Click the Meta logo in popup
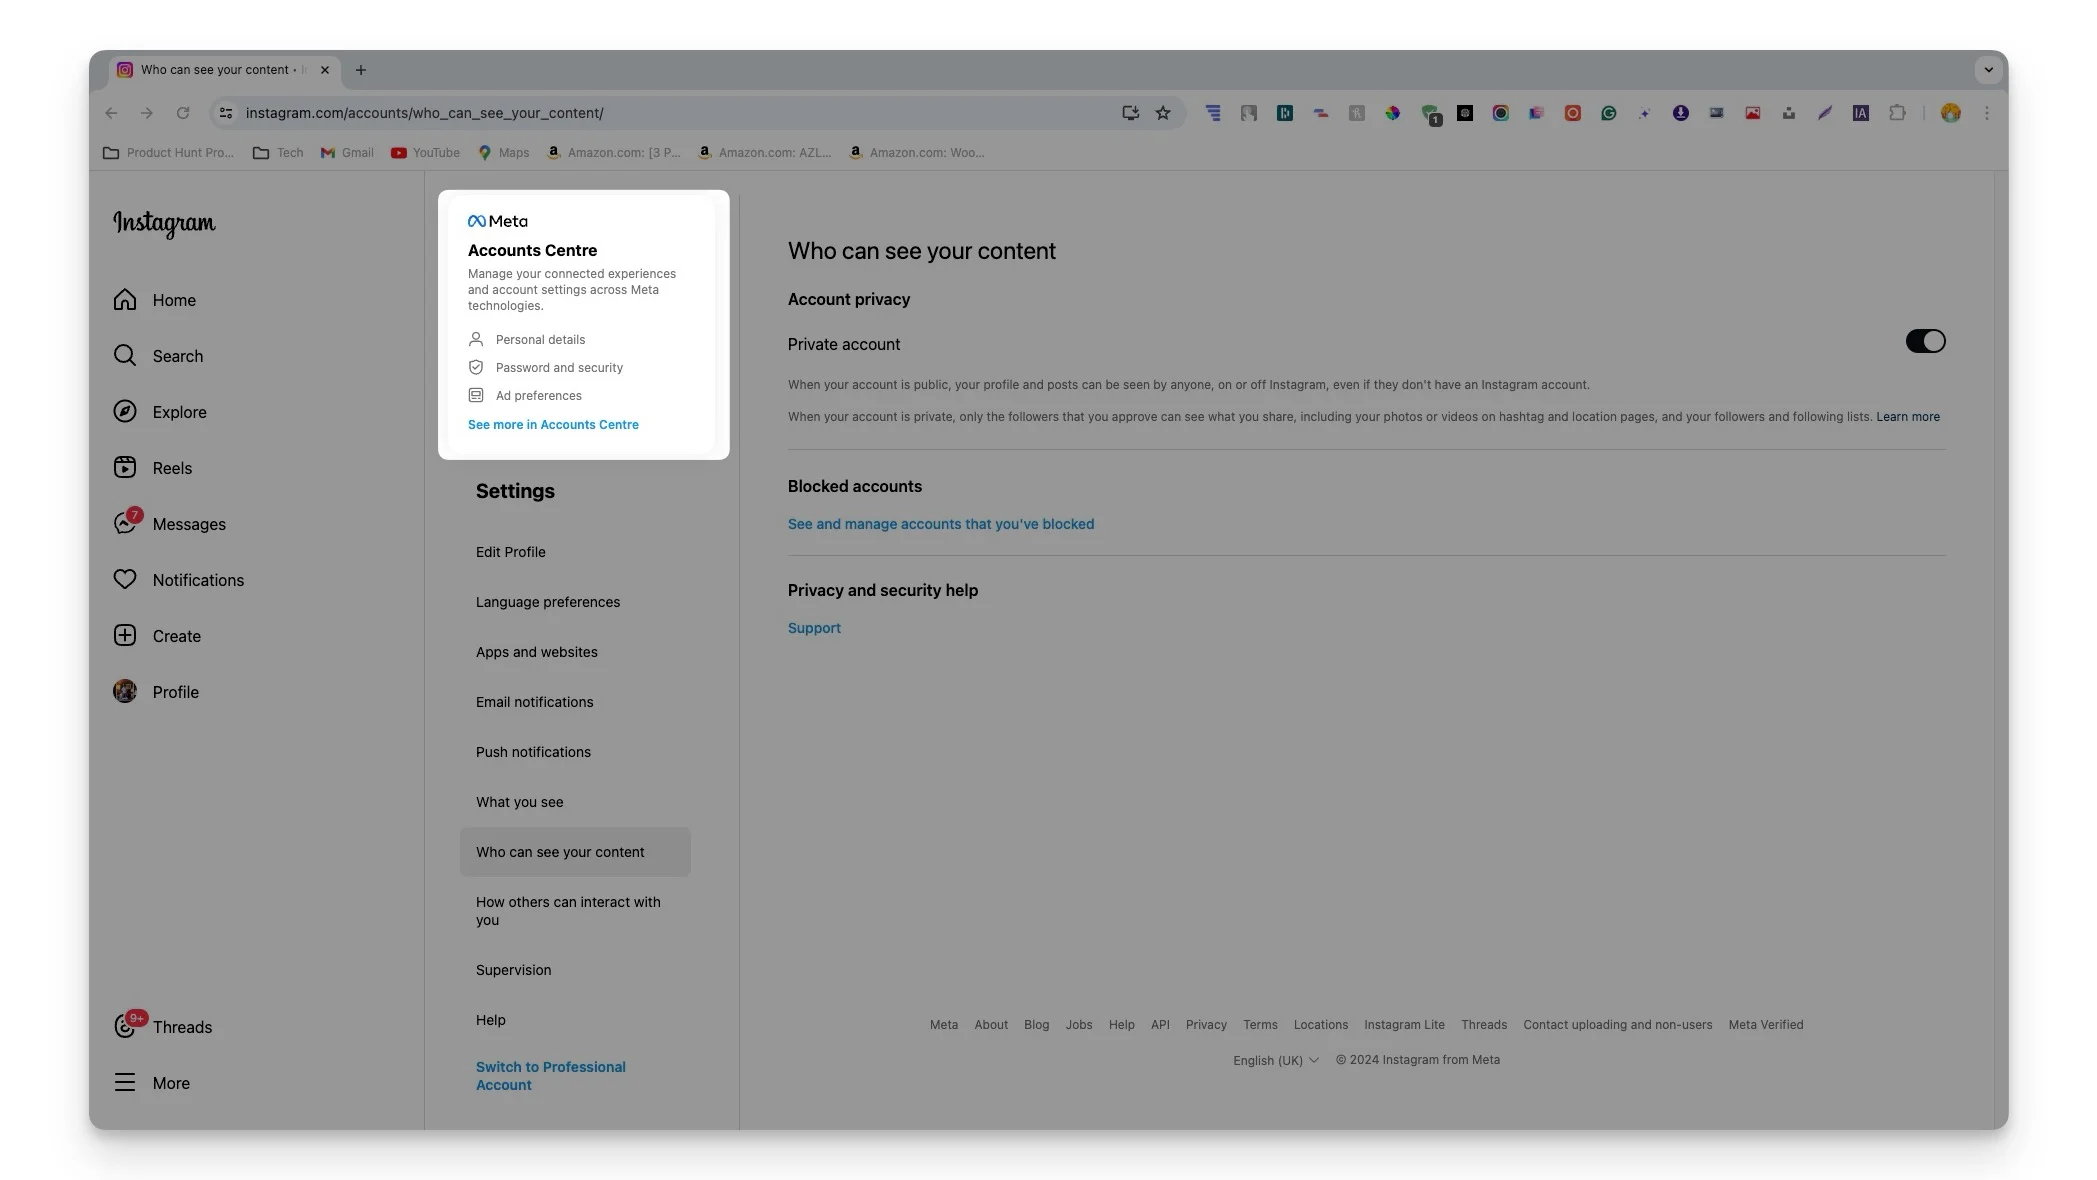2097x1180 pixels. (x=497, y=220)
